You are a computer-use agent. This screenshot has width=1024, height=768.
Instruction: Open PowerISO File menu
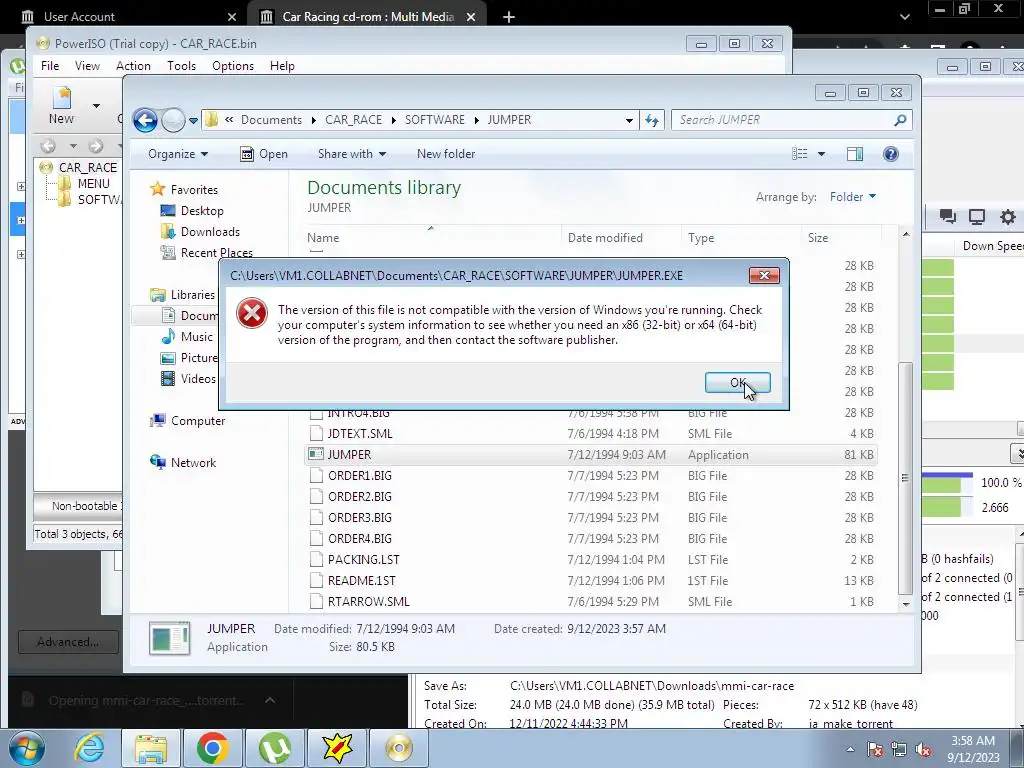(50, 66)
